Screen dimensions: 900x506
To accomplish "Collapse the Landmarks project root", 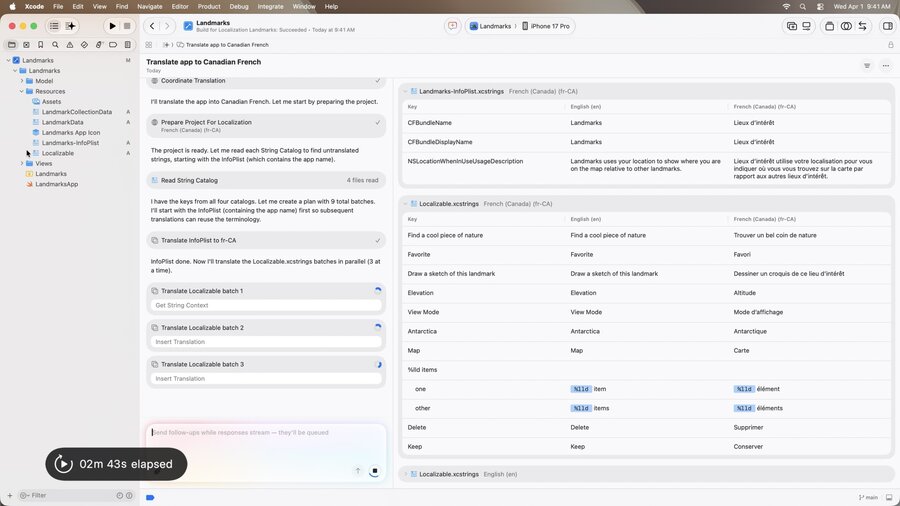I will tap(9, 60).
